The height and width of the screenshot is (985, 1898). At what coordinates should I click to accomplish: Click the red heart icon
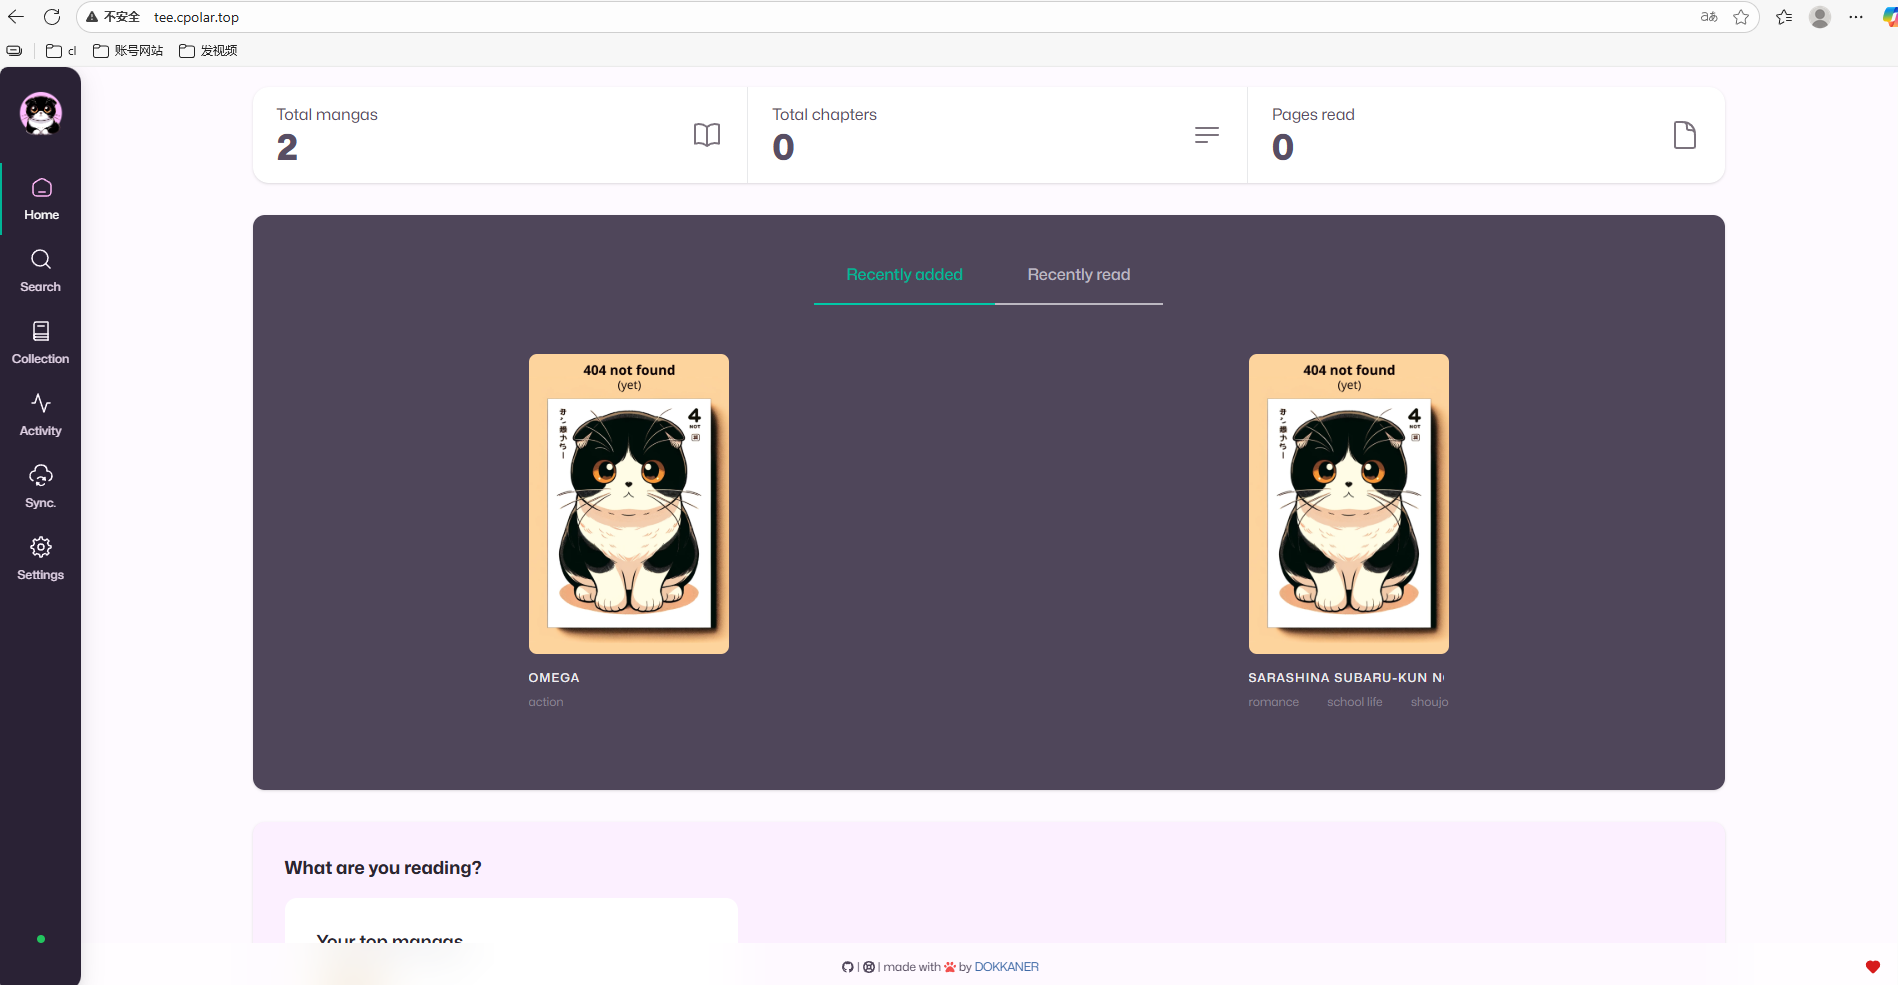coord(1872,967)
